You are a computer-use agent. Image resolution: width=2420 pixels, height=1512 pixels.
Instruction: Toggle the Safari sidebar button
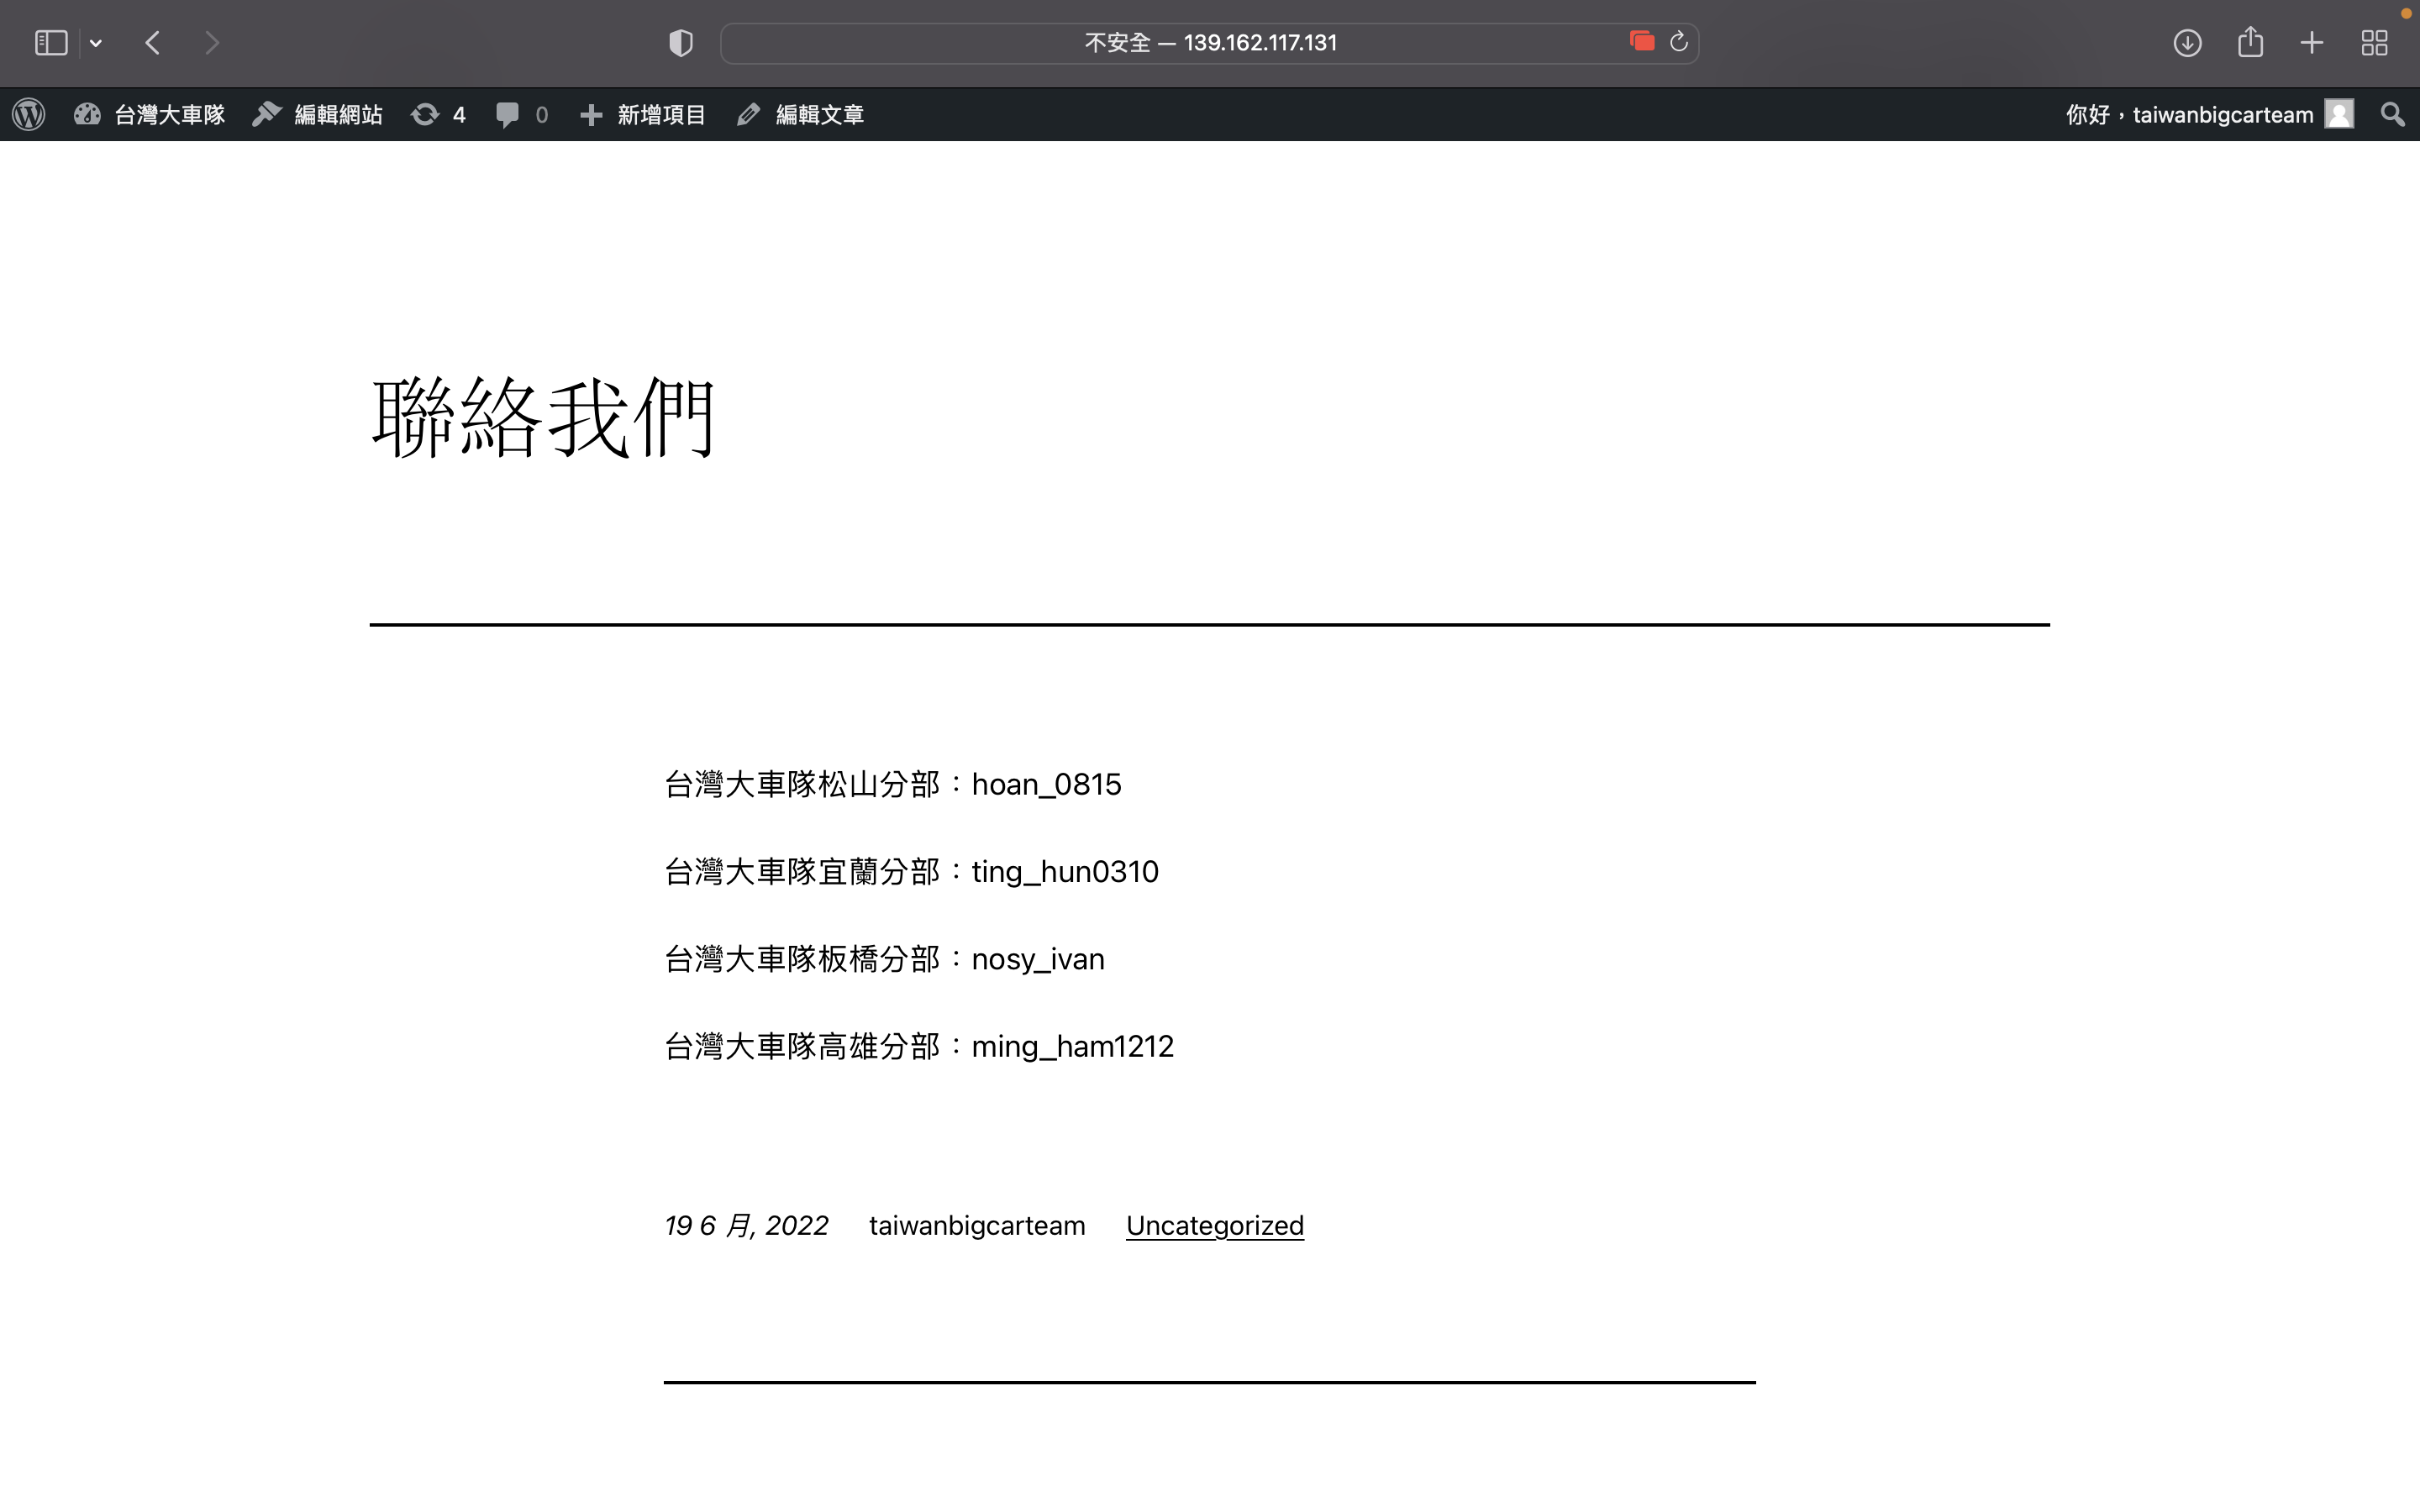pyautogui.click(x=51, y=43)
